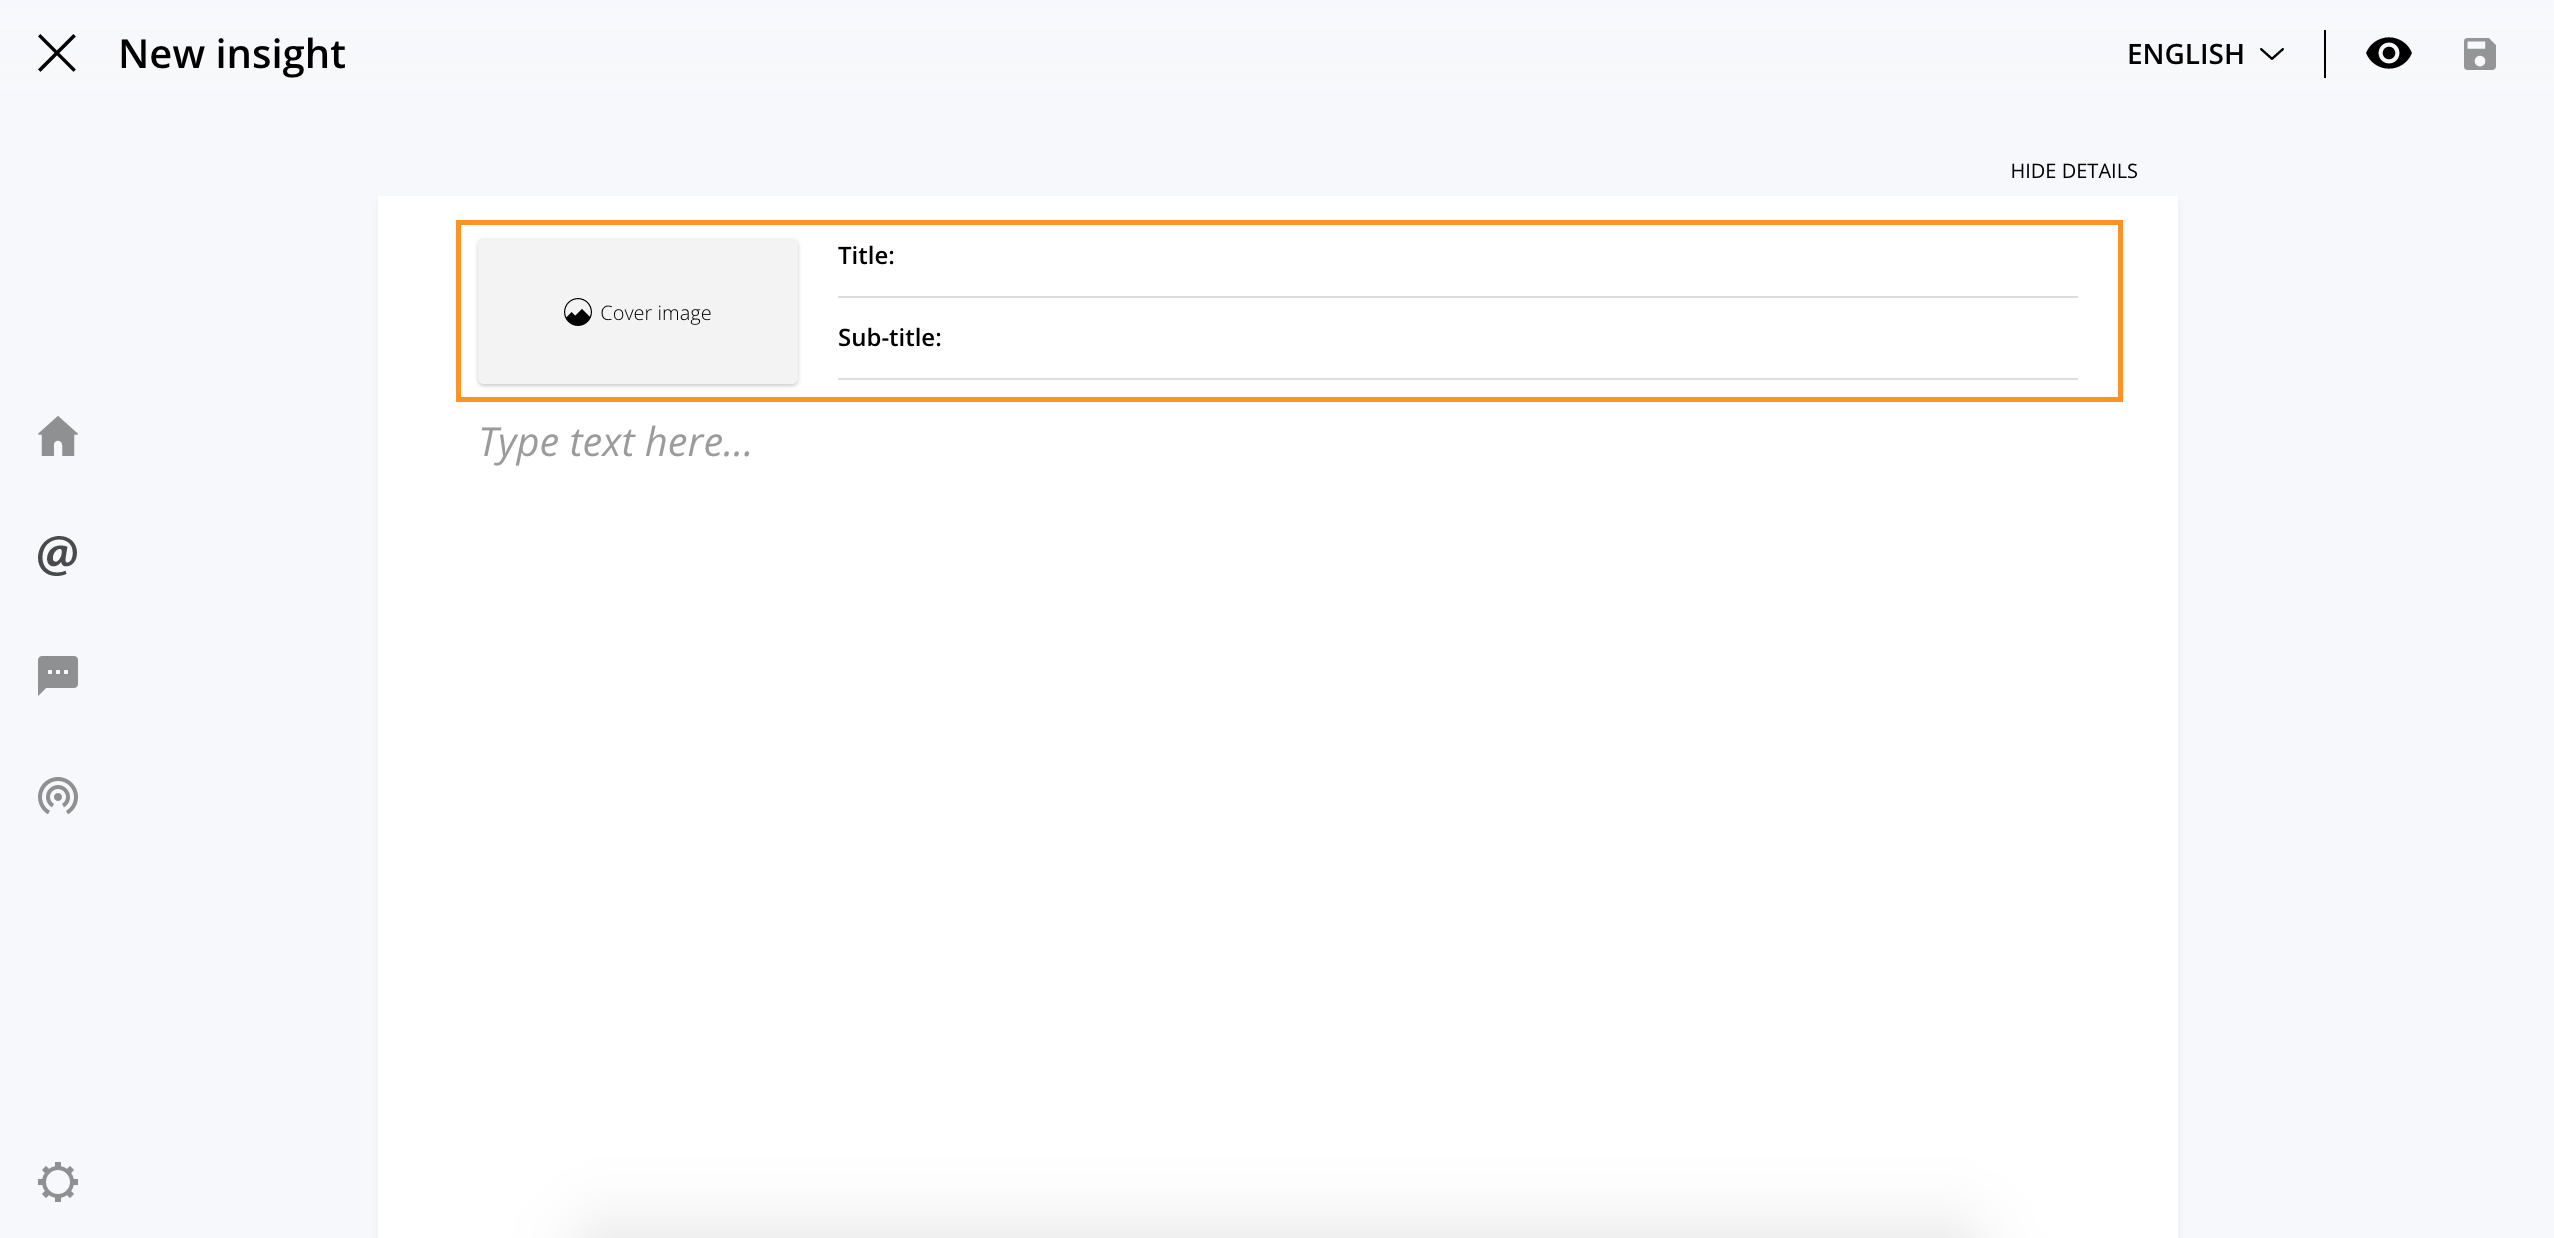2554x1238 pixels.
Task: Save the insight with the floppy disk icon
Action: point(2479,54)
